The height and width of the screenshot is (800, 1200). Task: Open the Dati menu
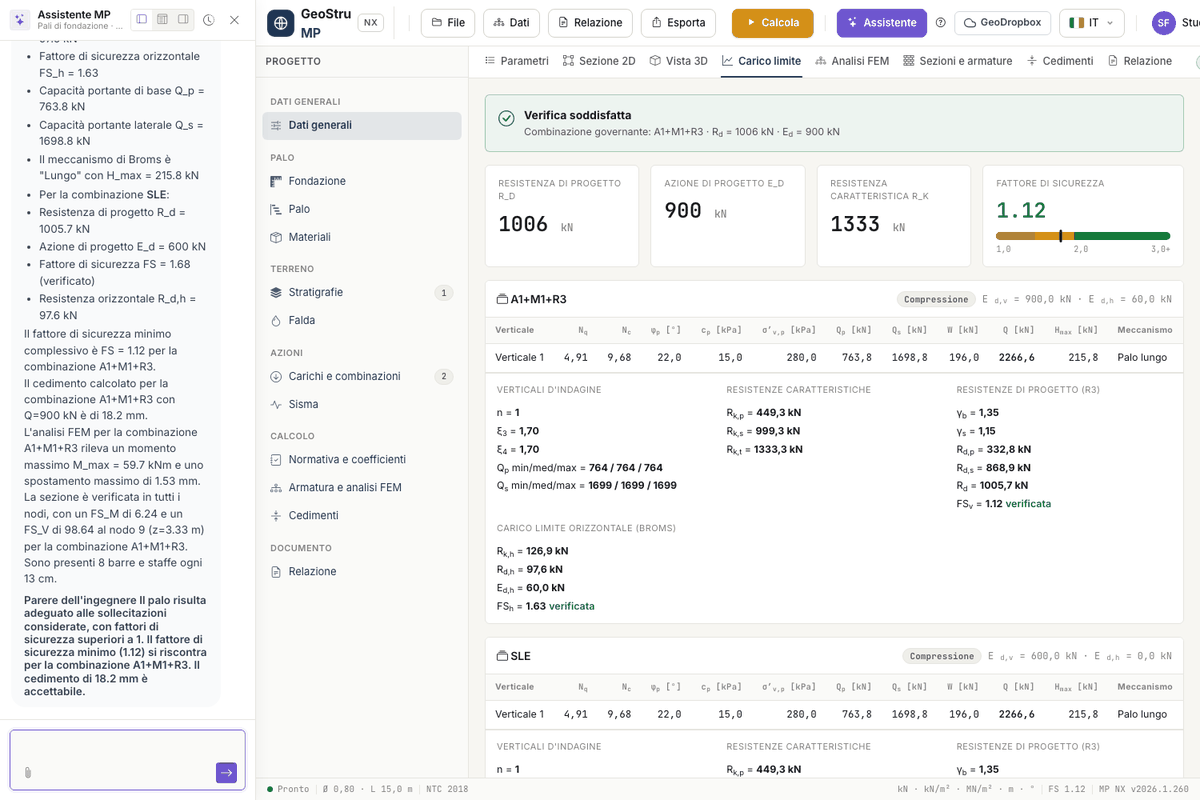(x=511, y=23)
